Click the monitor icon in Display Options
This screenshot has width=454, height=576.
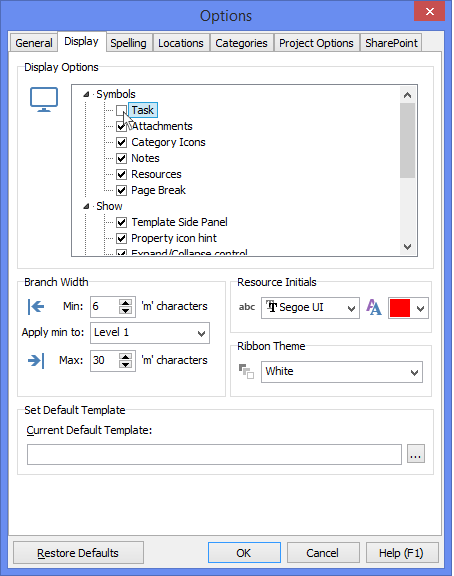[x=44, y=100]
